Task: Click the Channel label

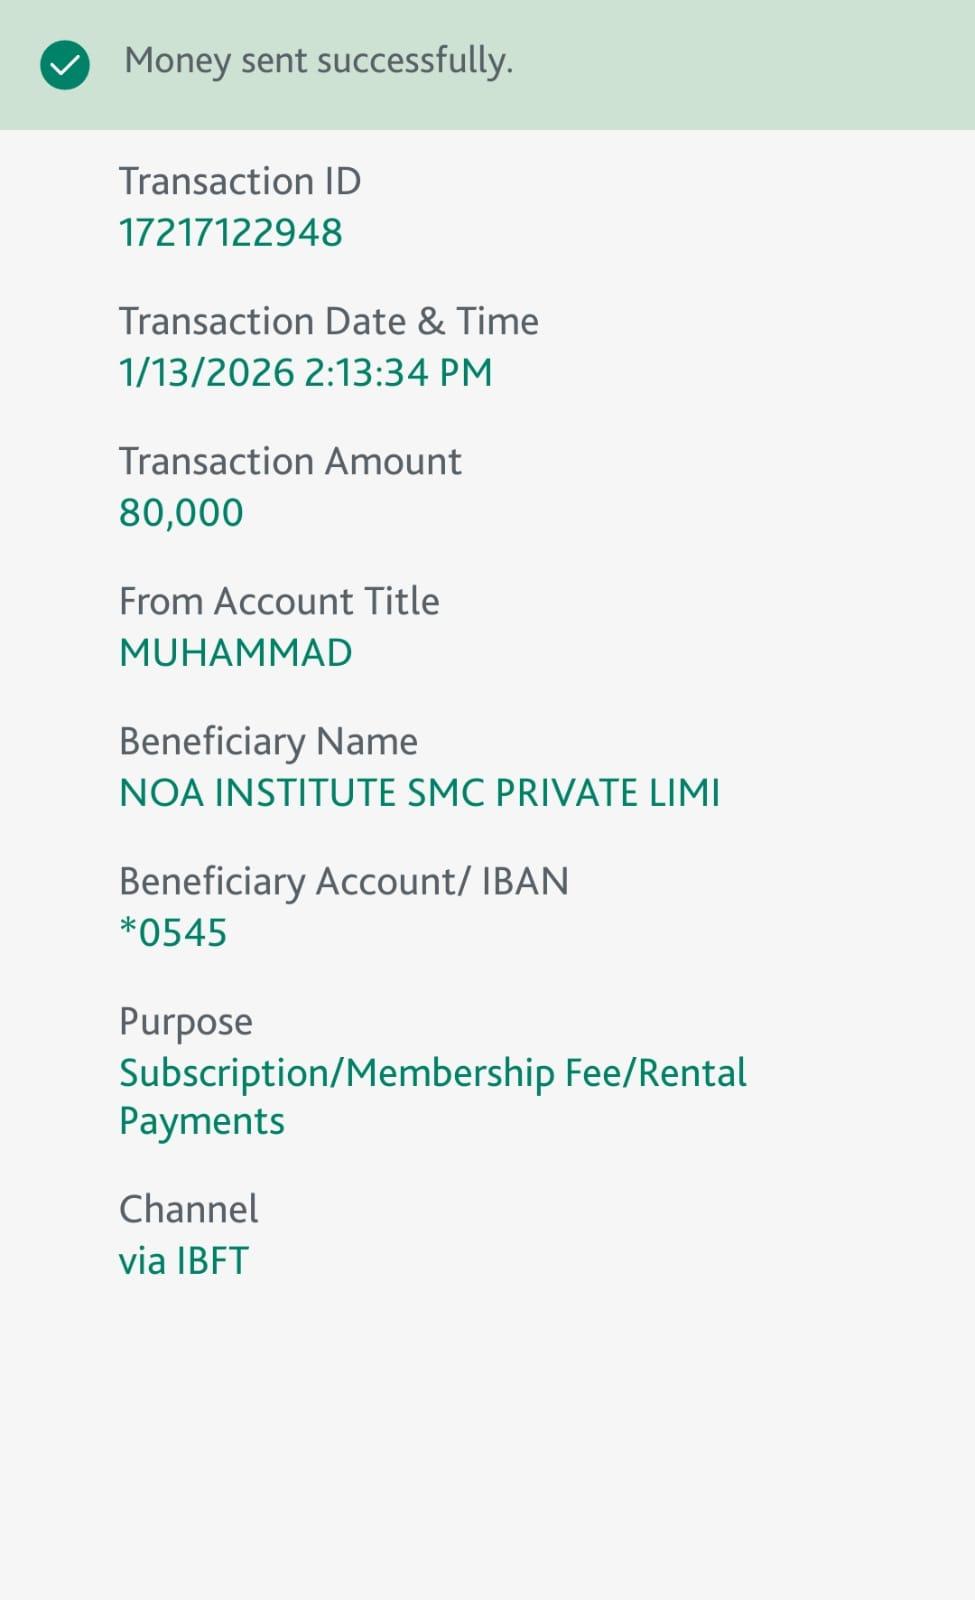Action: coord(188,1209)
